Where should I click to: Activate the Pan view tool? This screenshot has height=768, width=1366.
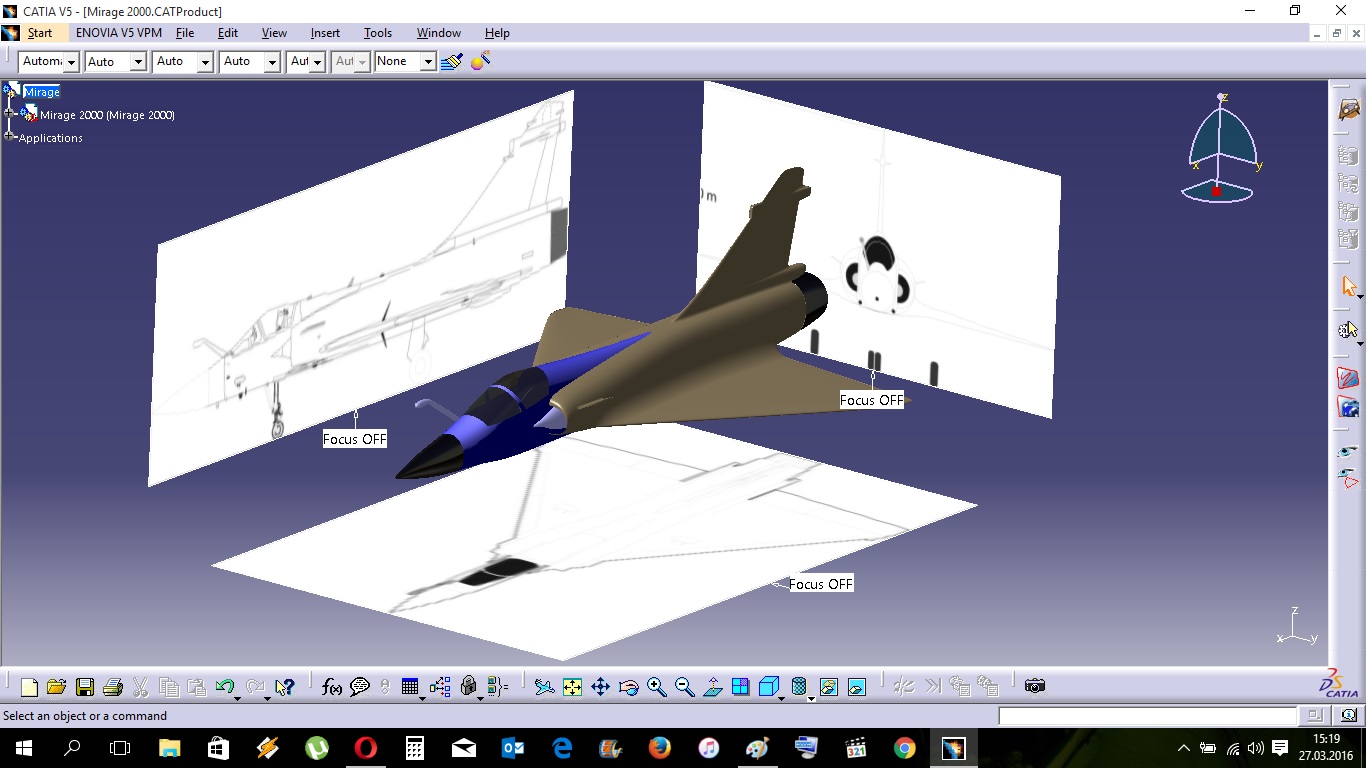point(600,687)
